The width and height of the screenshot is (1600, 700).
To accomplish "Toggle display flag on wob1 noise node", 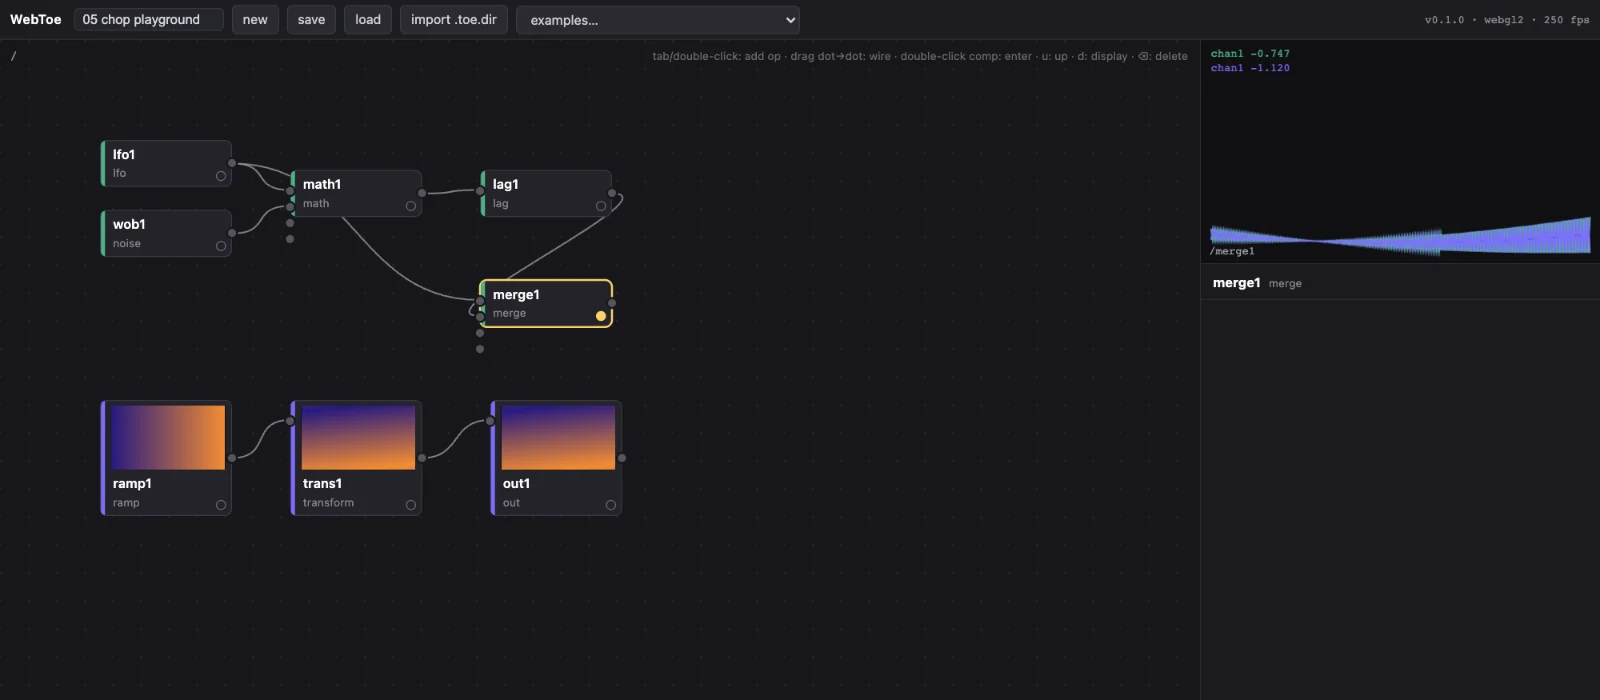I will click(221, 246).
